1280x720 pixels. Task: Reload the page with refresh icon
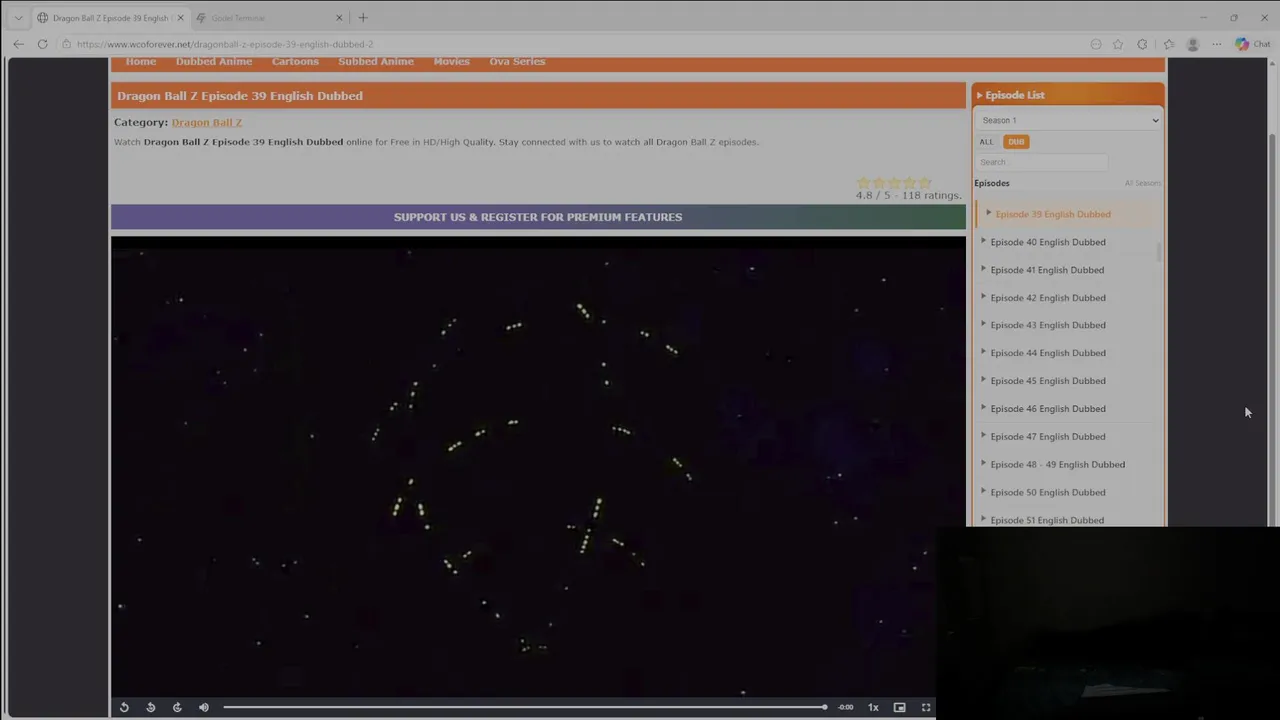[x=42, y=44]
